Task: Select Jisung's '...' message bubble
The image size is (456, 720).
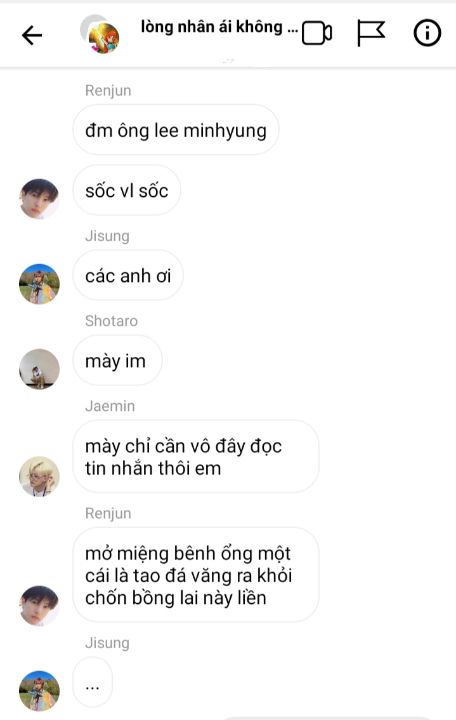Action: [x=93, y=682]
